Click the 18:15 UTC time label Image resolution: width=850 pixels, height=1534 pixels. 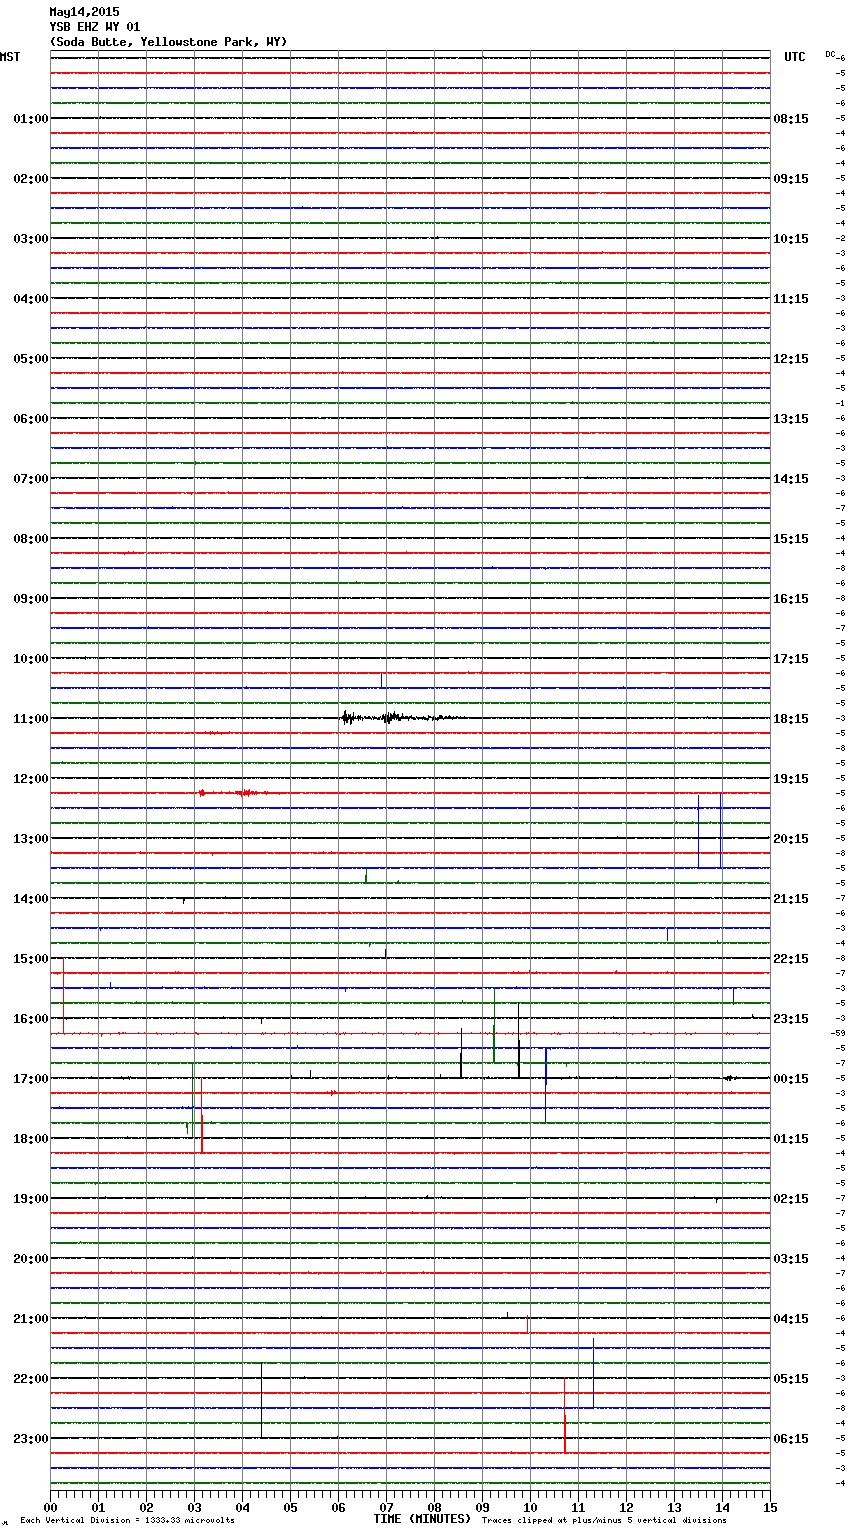coord(791,719)
